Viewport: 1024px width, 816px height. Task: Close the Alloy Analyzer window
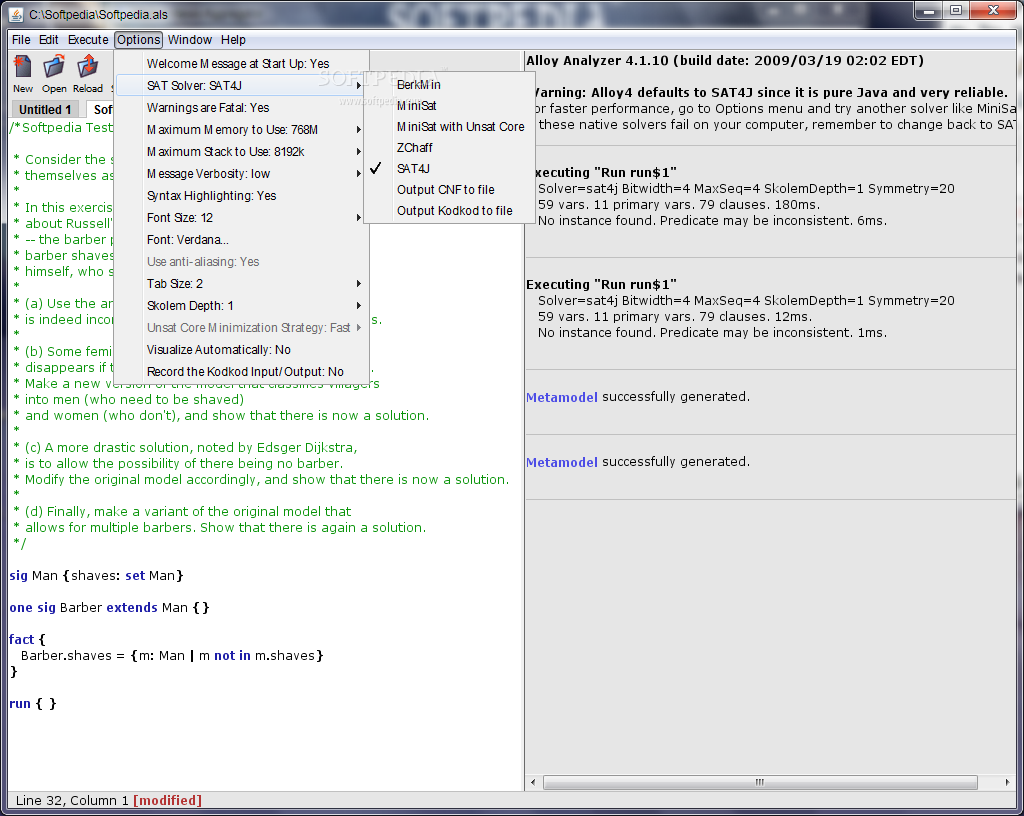993,11
